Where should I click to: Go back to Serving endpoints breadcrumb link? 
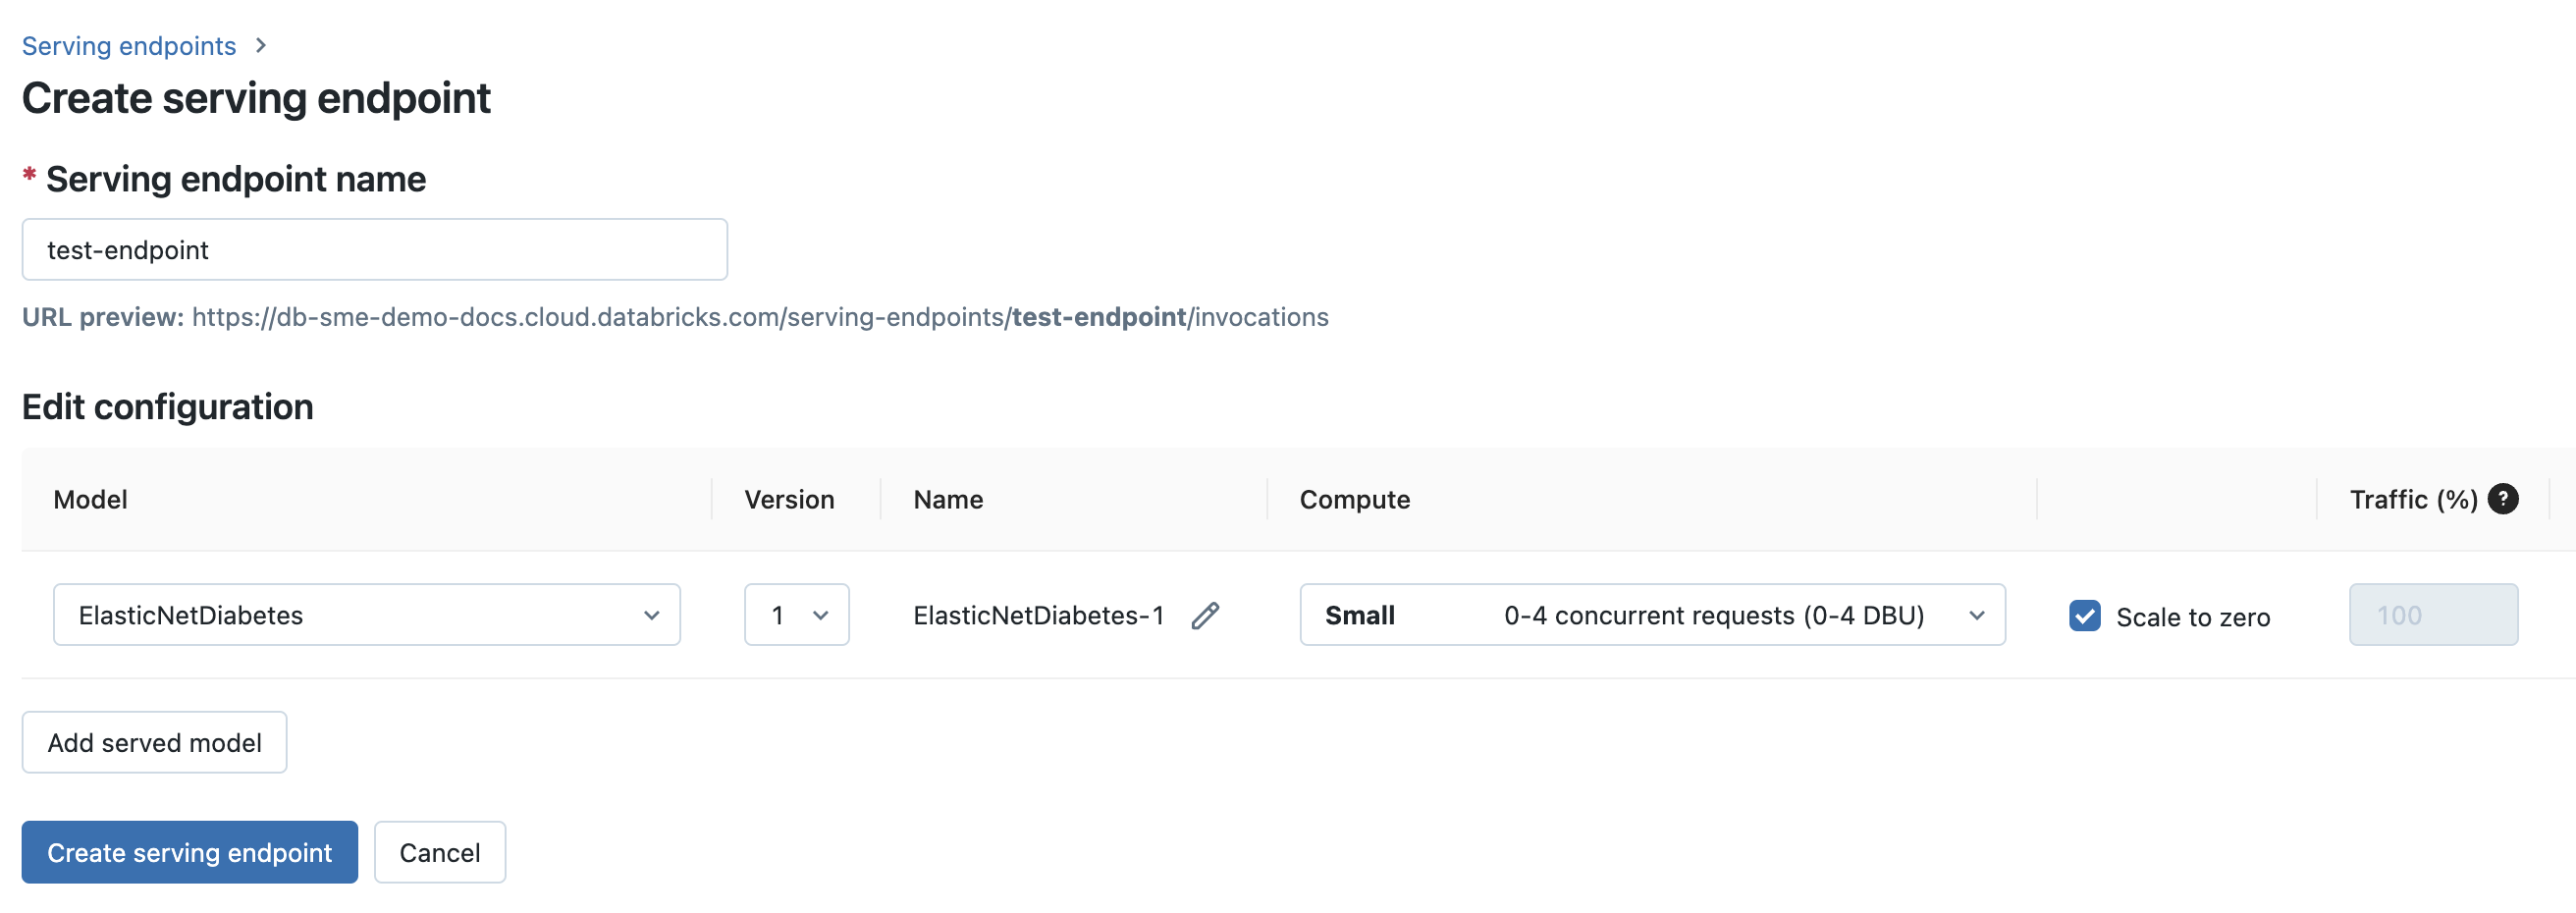(129, 46)
